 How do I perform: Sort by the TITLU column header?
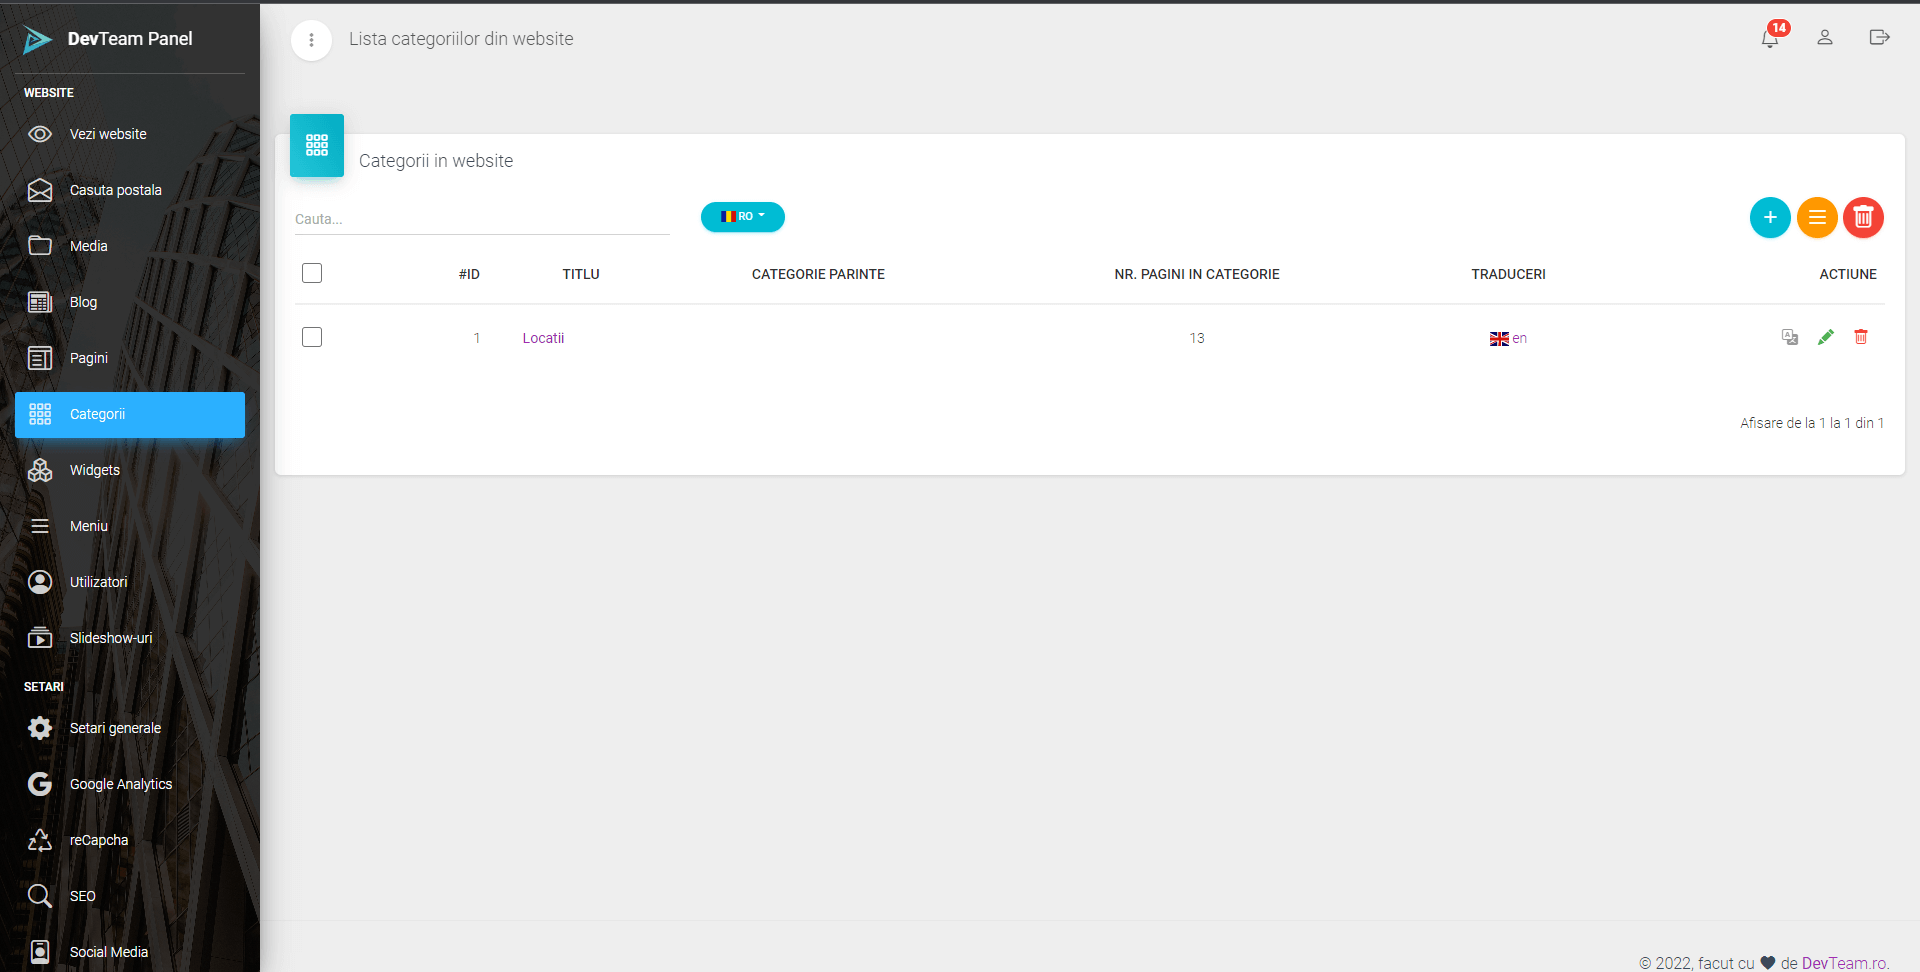click(x=580, y=274)
